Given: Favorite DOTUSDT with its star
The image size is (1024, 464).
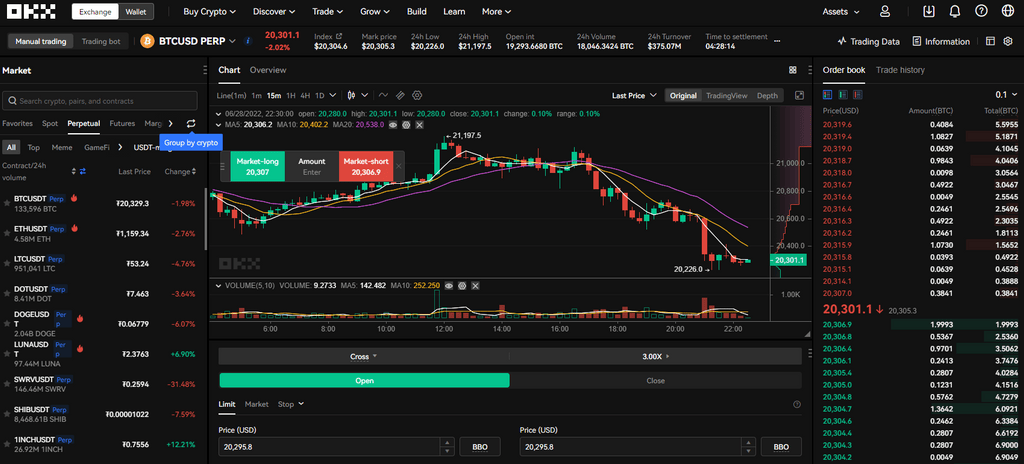Looking at the screenshot, I should [7, 294].
